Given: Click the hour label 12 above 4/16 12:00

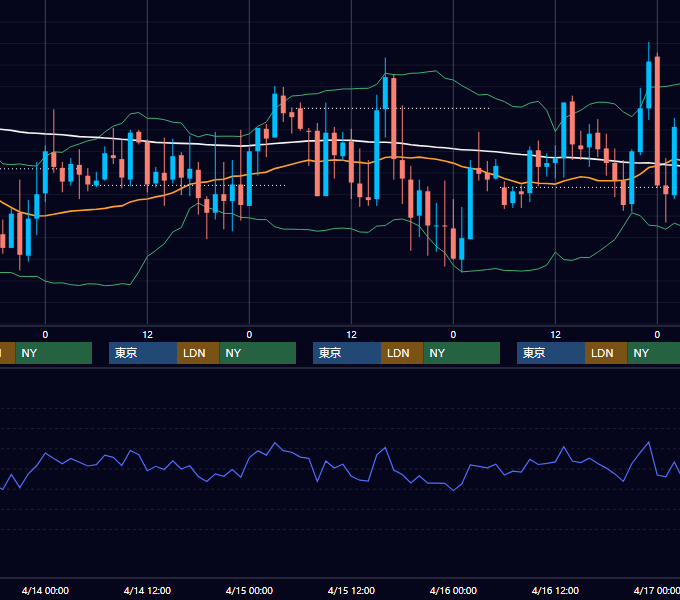Looking at the screenshot, I should click(555, 335).
